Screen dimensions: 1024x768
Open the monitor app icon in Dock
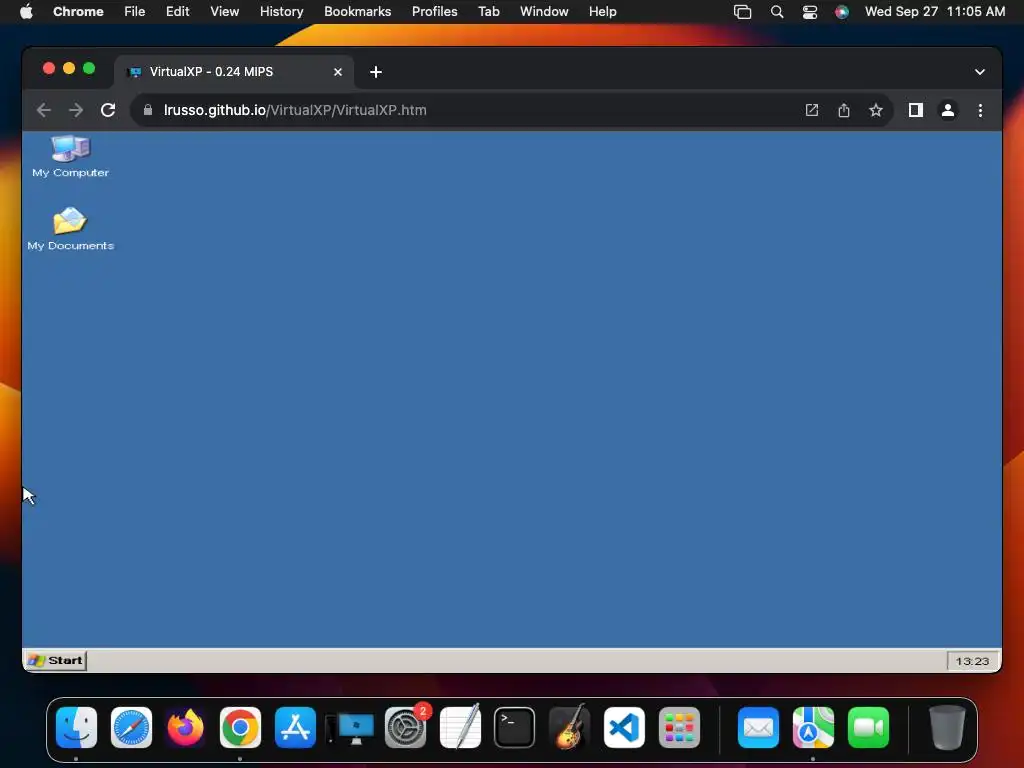tap(351, 729)
